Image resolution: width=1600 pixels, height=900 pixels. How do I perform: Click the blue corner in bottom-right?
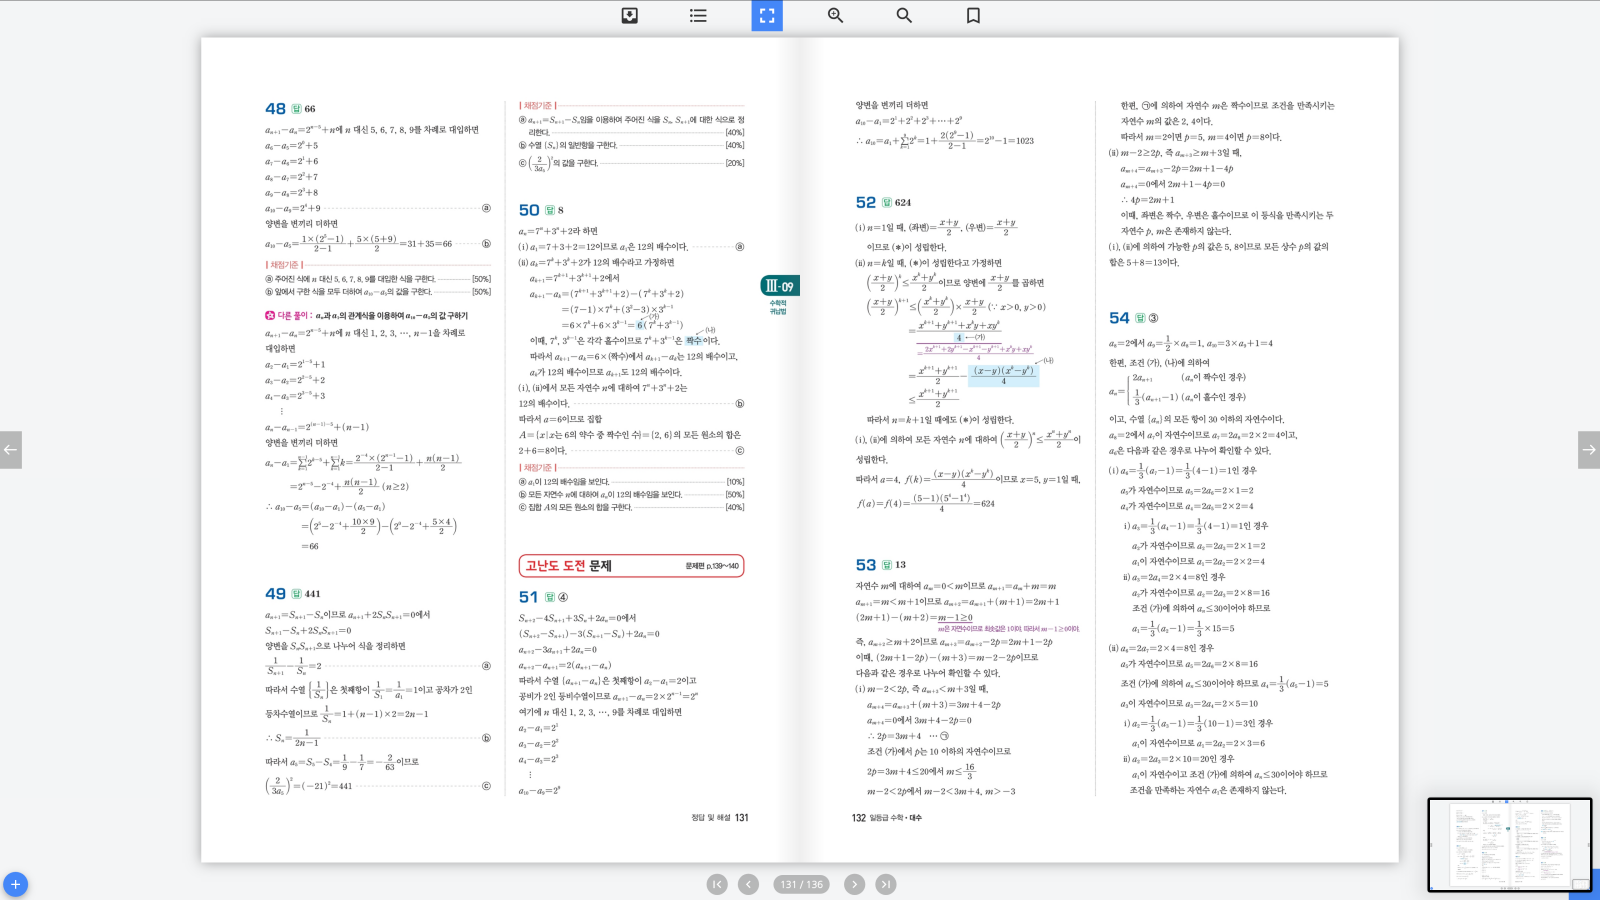click(x=1585, y=887)
